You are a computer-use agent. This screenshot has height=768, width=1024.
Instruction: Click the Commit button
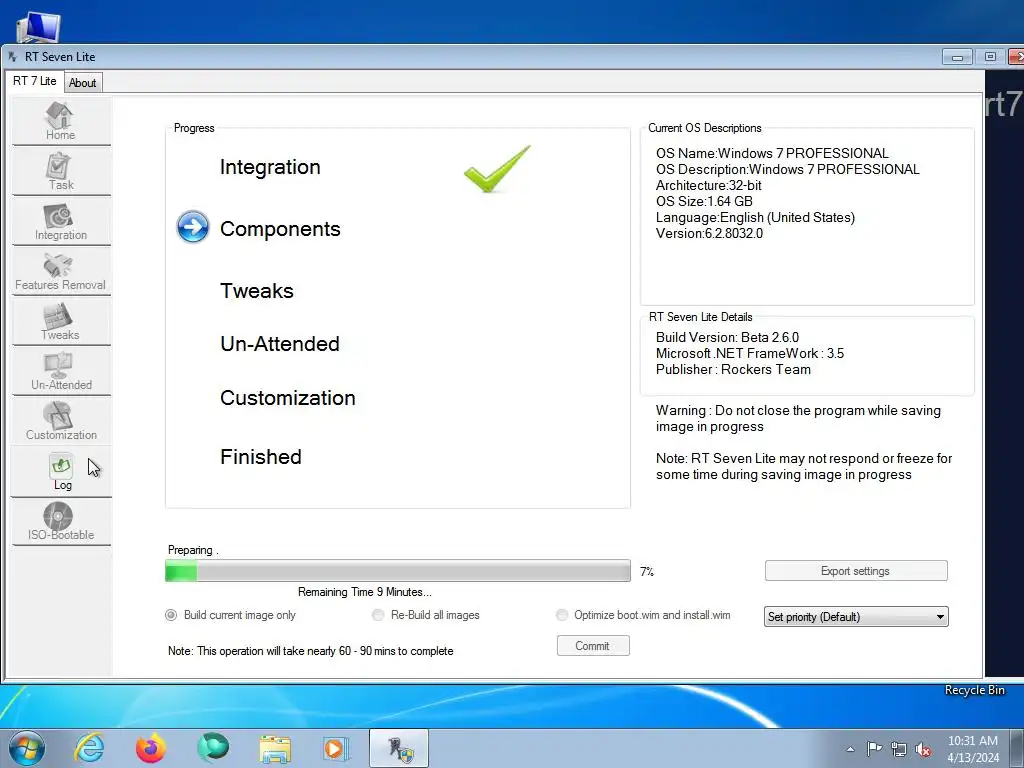coord(593,646)
